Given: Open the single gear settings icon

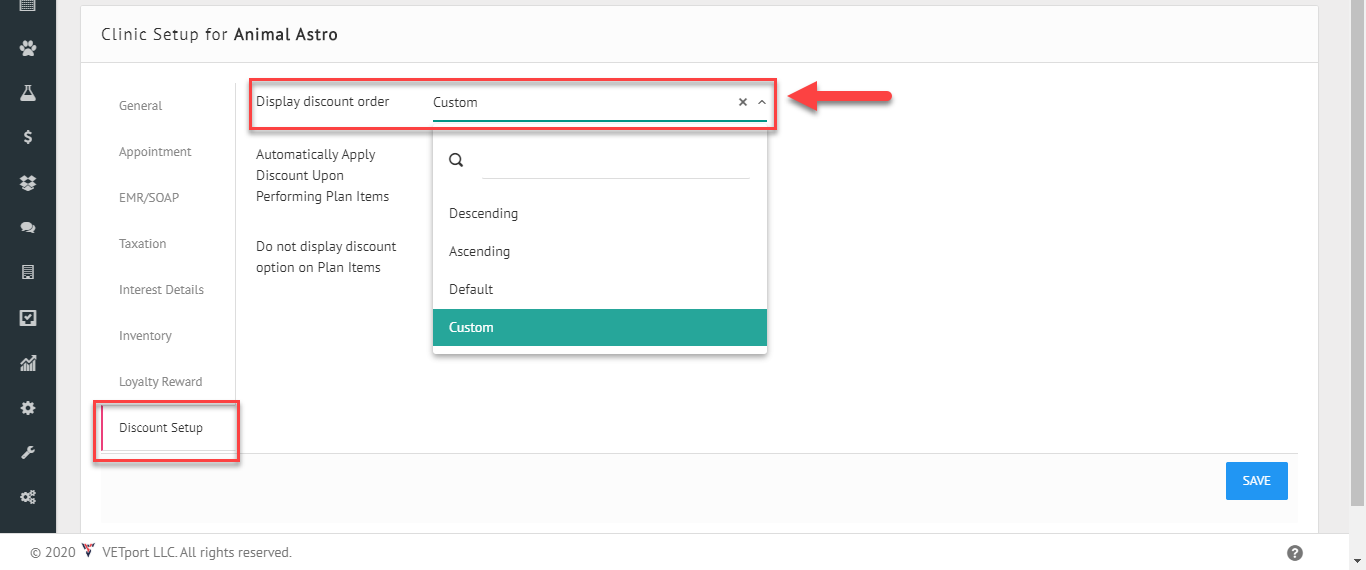Looking at the screenshot, I should point(28,408).
